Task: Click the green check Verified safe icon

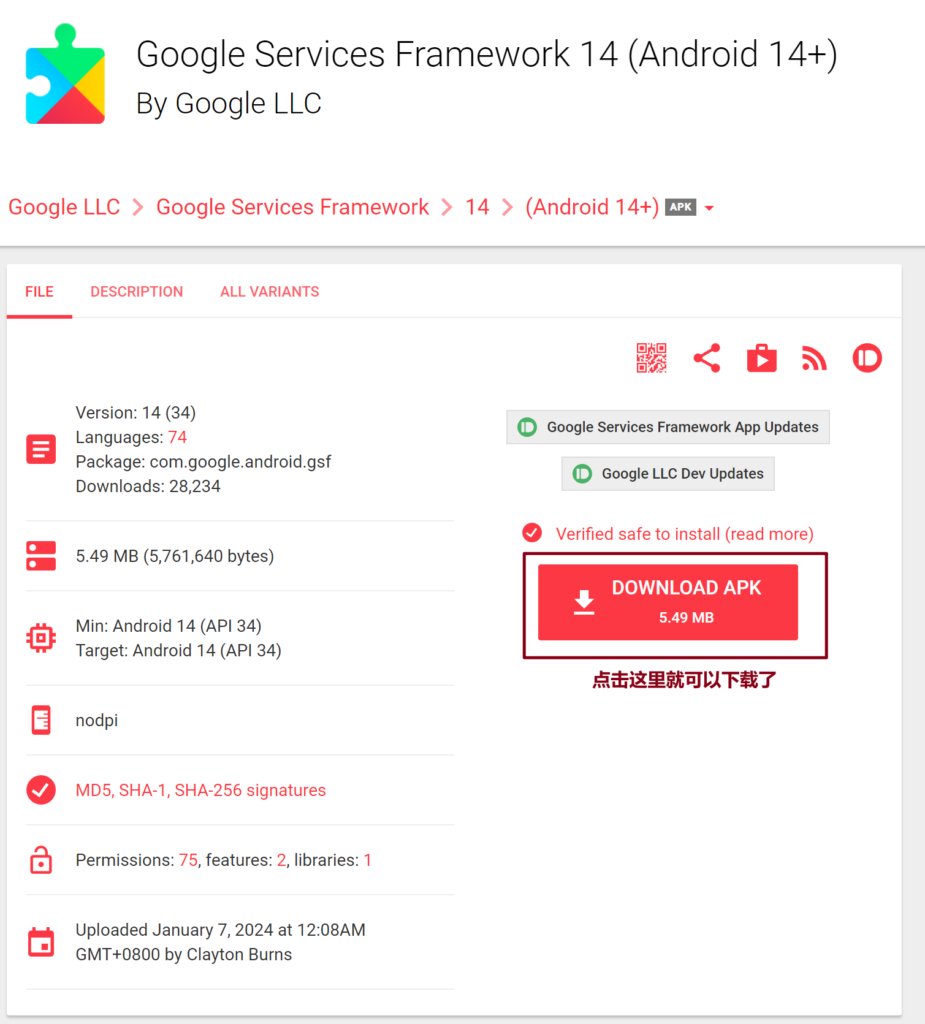Action: click(532, 533)
